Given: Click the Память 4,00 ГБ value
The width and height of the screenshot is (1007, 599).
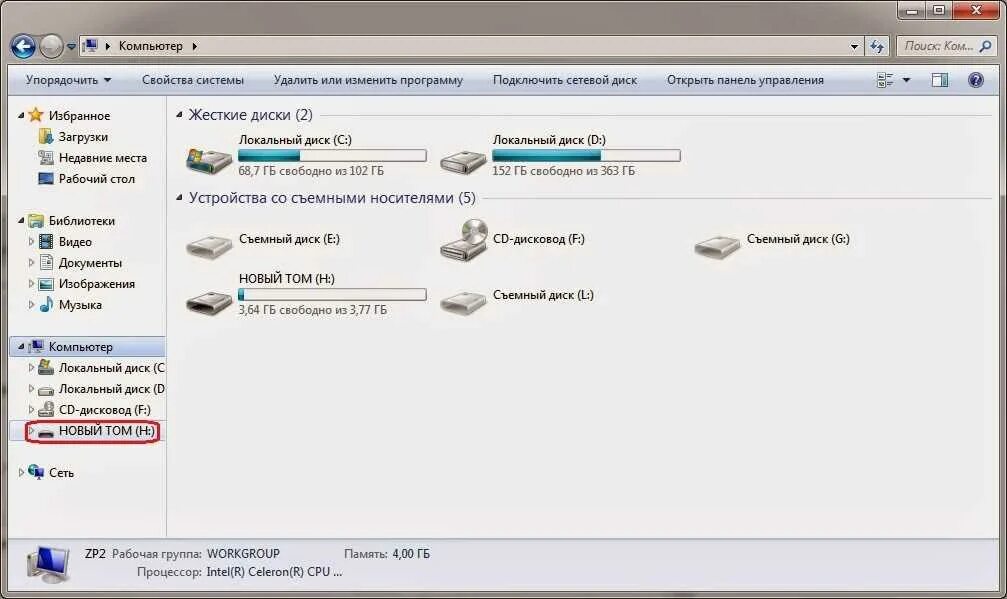Looking at the screenshot, I should [x=411, y=553].
